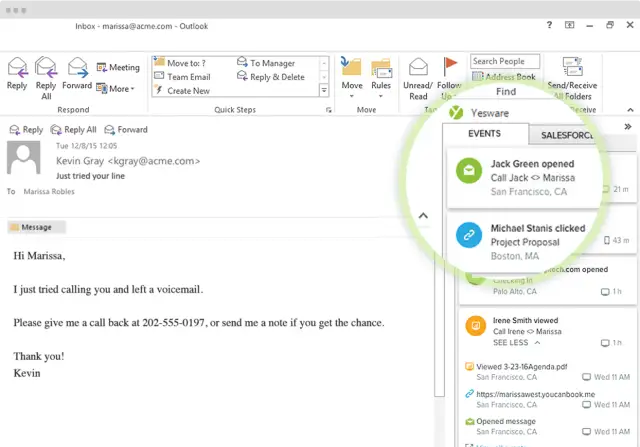Click the Rules icon

click(381, 68)
